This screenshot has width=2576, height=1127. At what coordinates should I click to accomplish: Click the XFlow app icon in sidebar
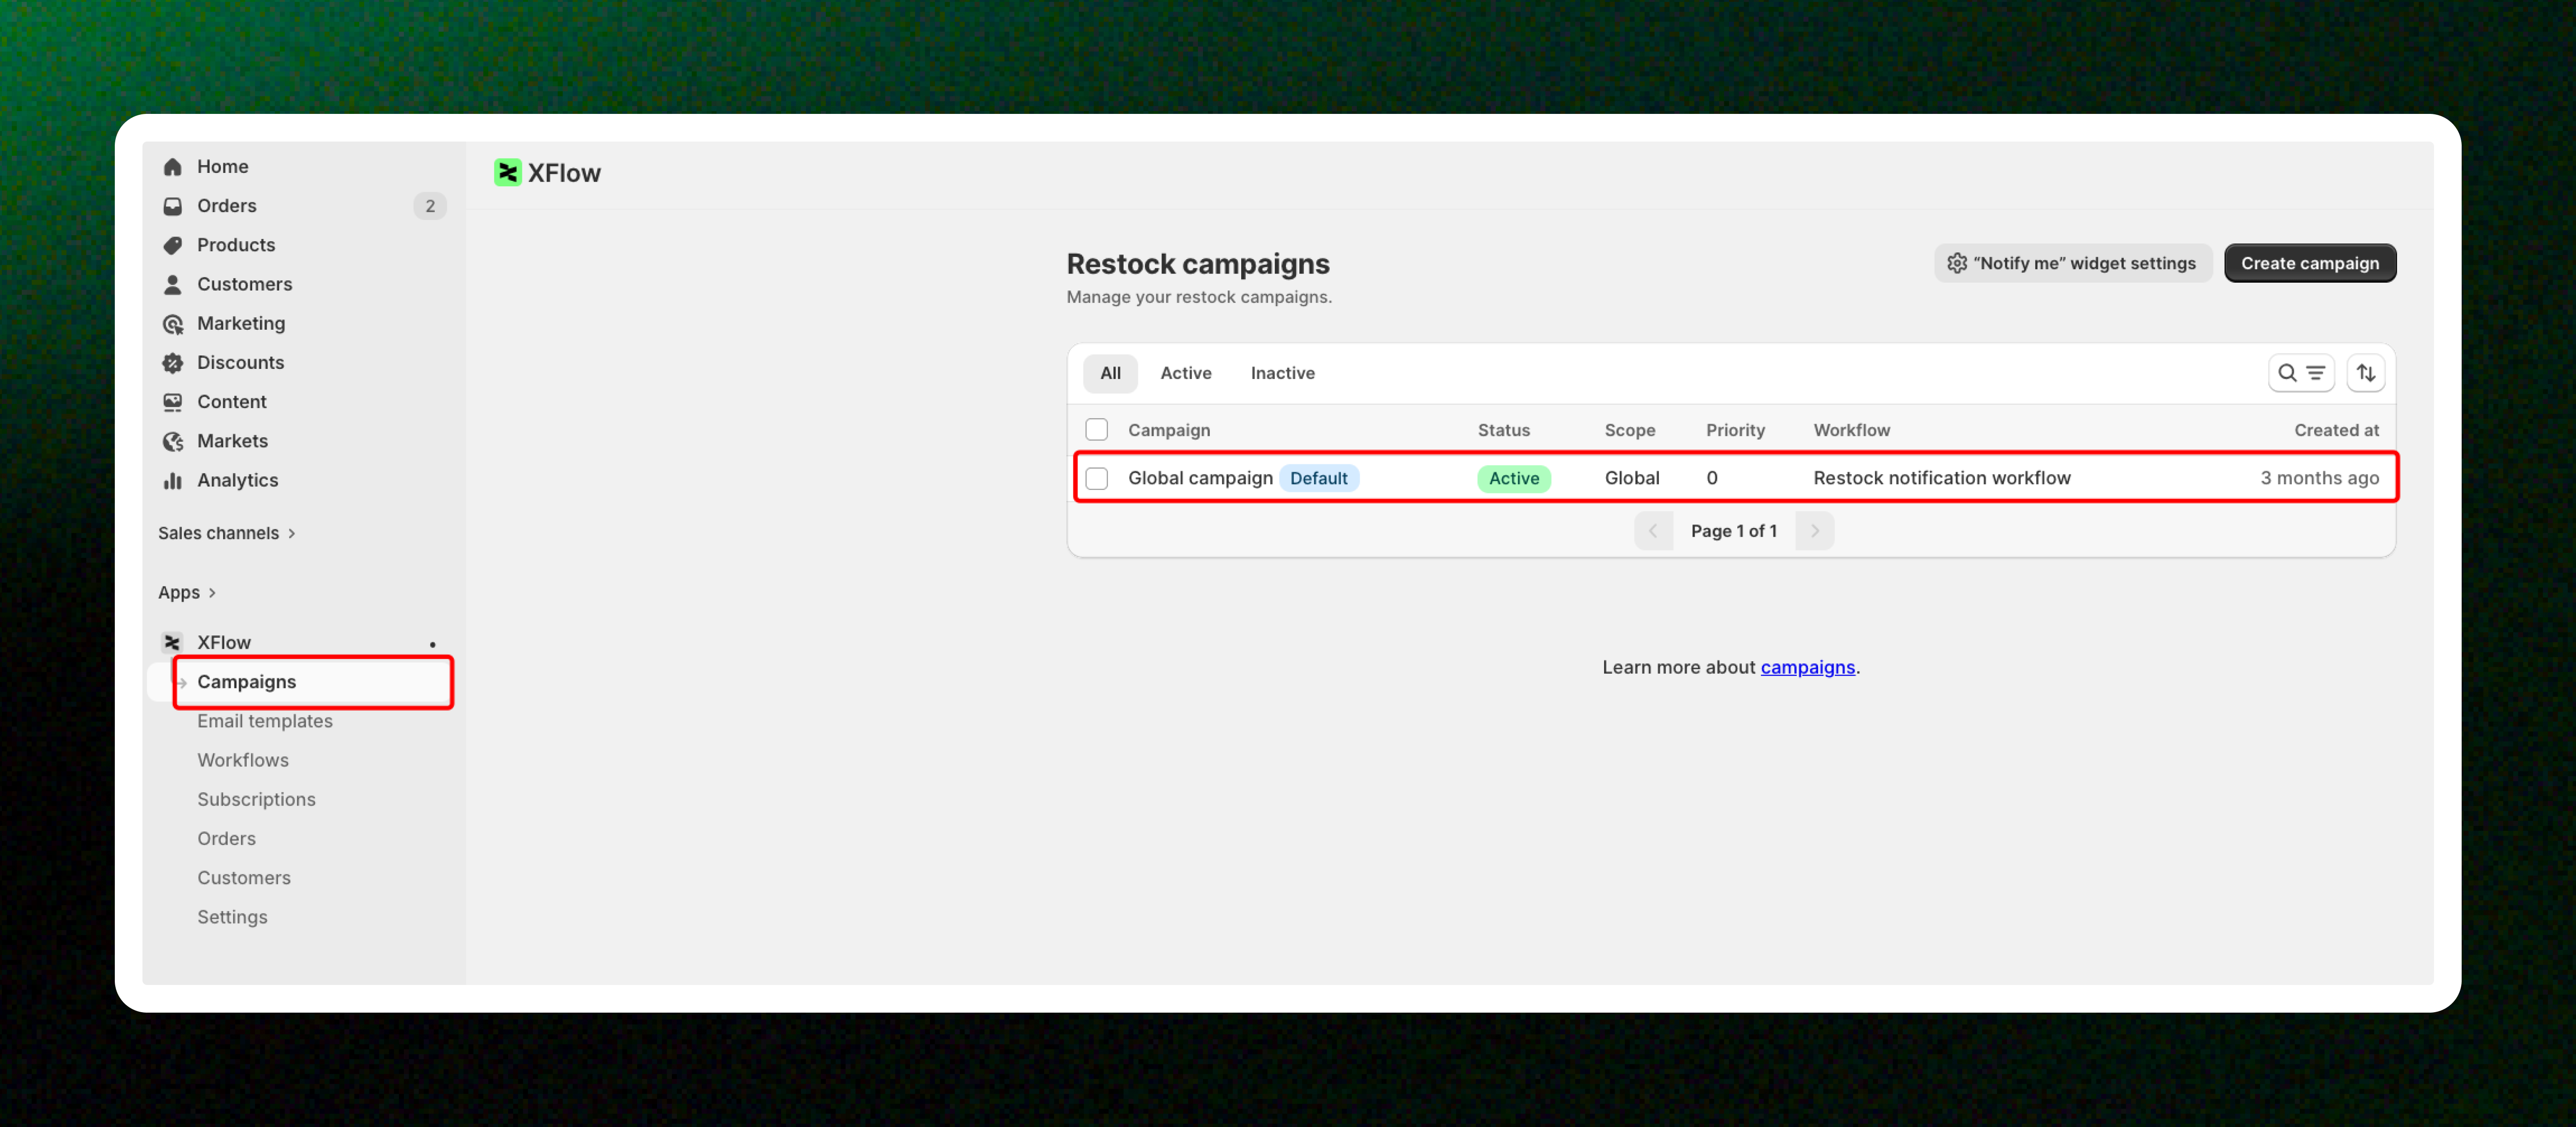click(173, 643)
